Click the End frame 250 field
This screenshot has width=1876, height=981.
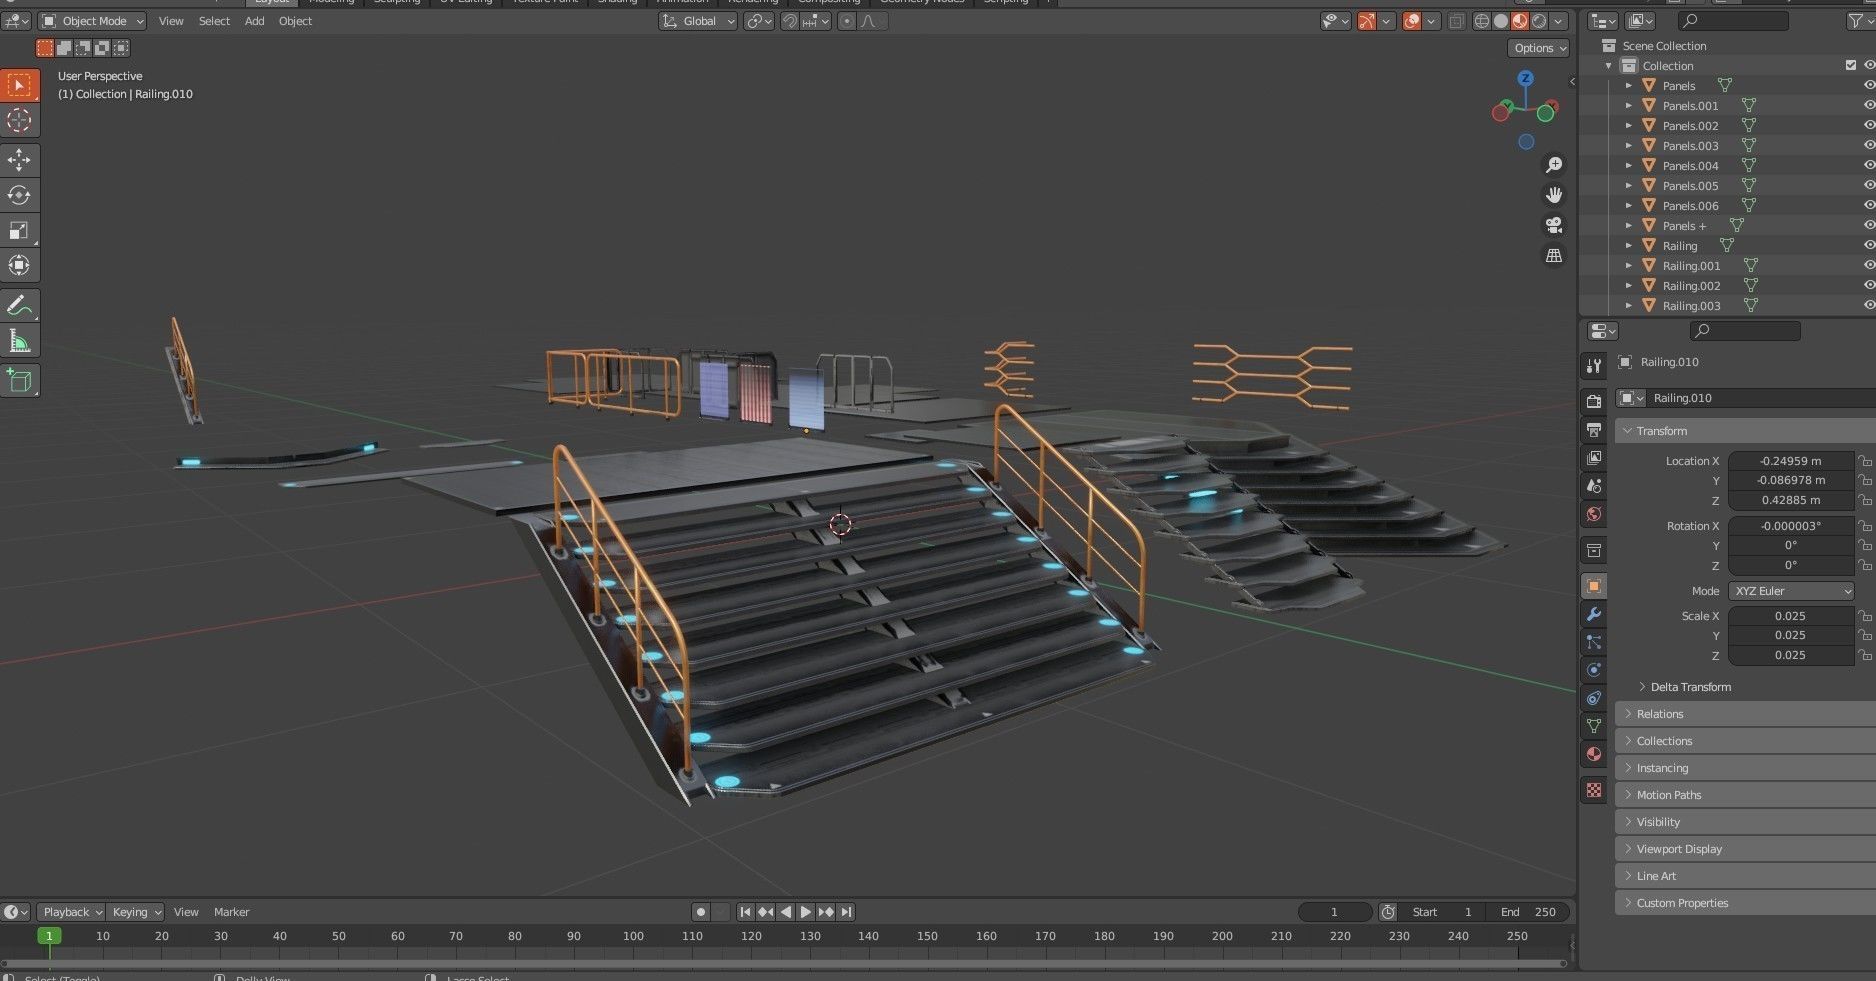[x=1528, y=912]
